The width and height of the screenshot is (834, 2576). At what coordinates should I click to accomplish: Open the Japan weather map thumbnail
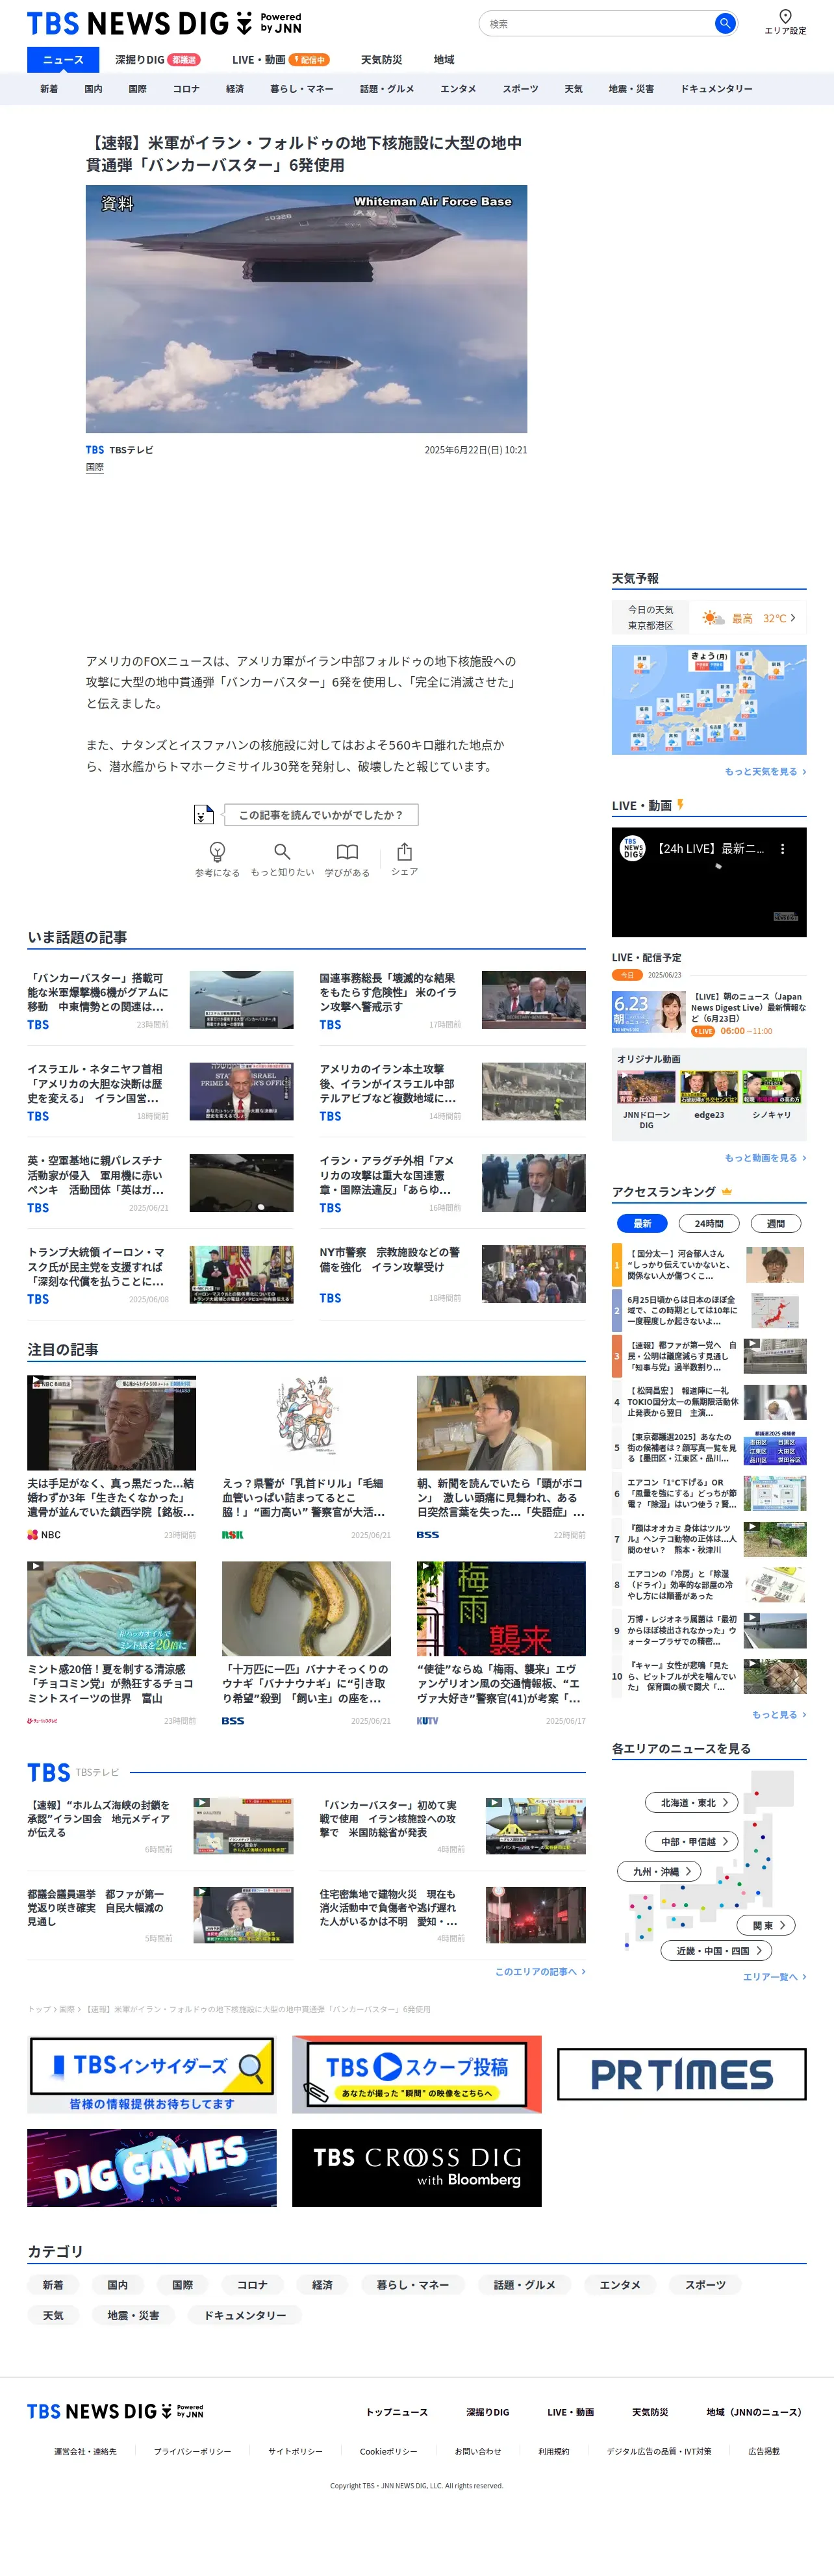709,699
